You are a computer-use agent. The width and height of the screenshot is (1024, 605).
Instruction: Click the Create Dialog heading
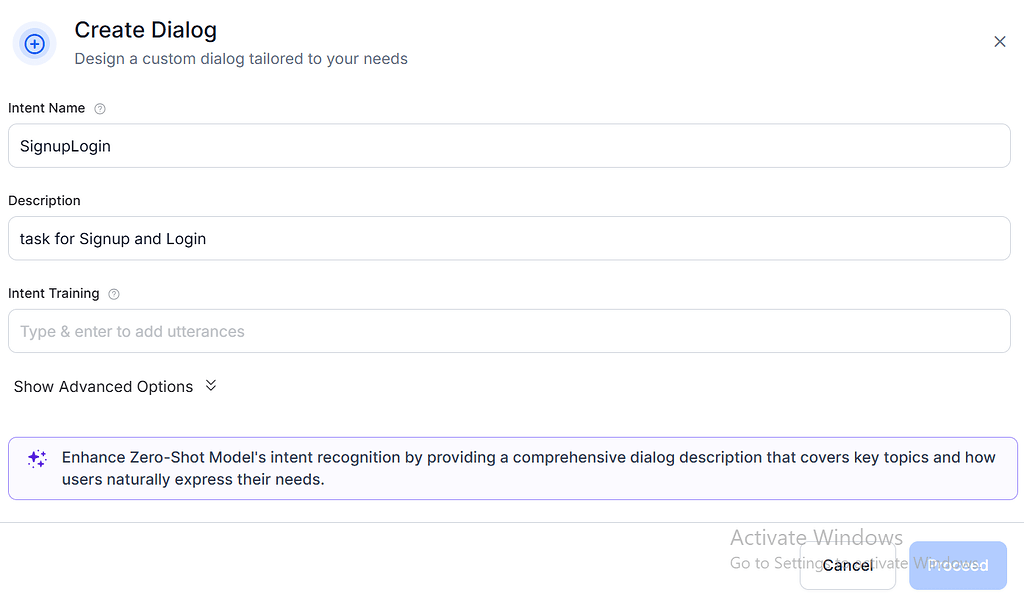click(x=145, y=30)
